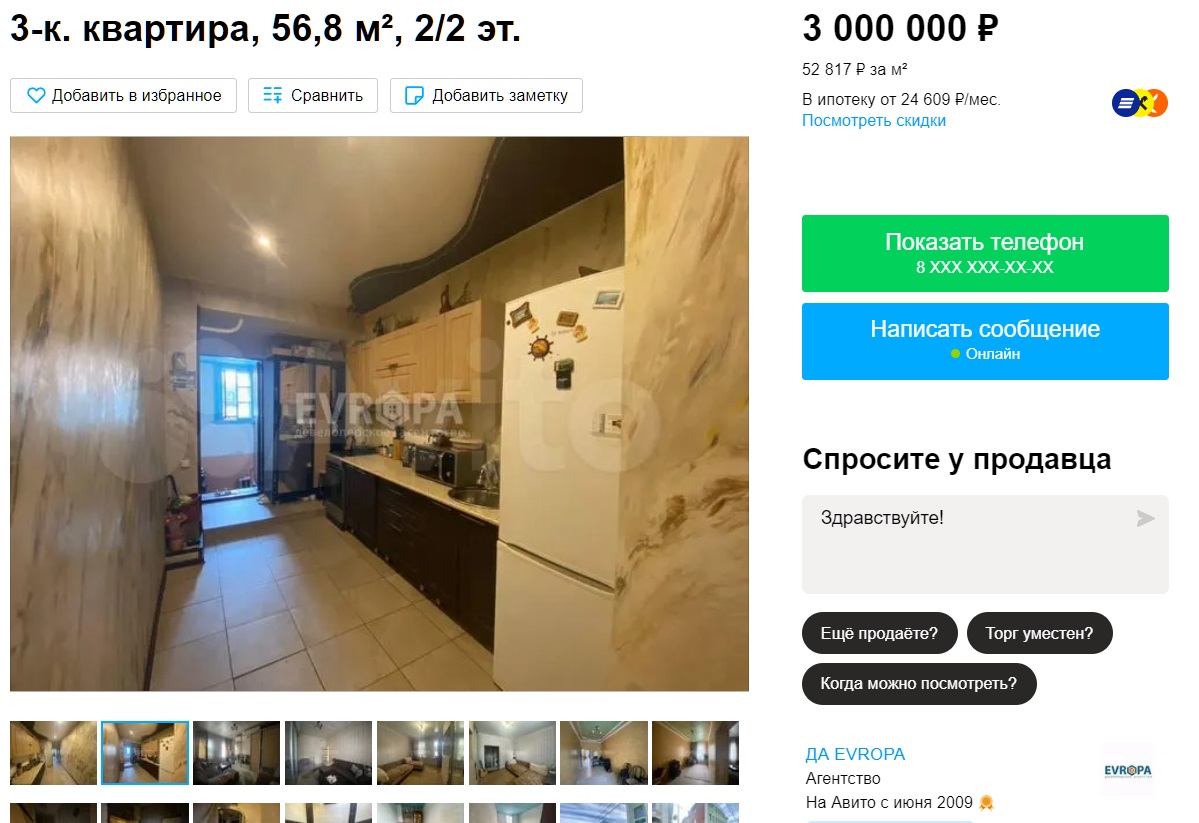Click the message field with Здравствуйте!

[x=985, y=544]
